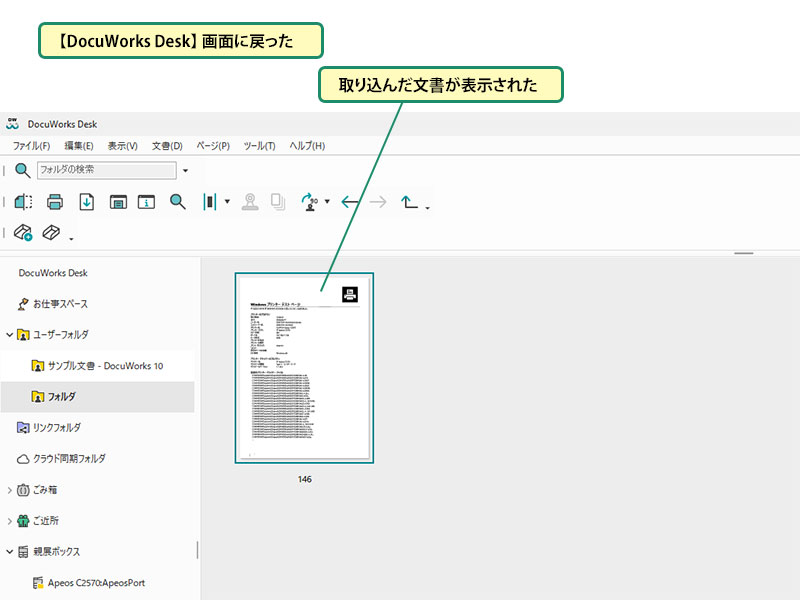Open the 編集(E) menu
Screen dimensions: 800x600
tap(79, 146)
